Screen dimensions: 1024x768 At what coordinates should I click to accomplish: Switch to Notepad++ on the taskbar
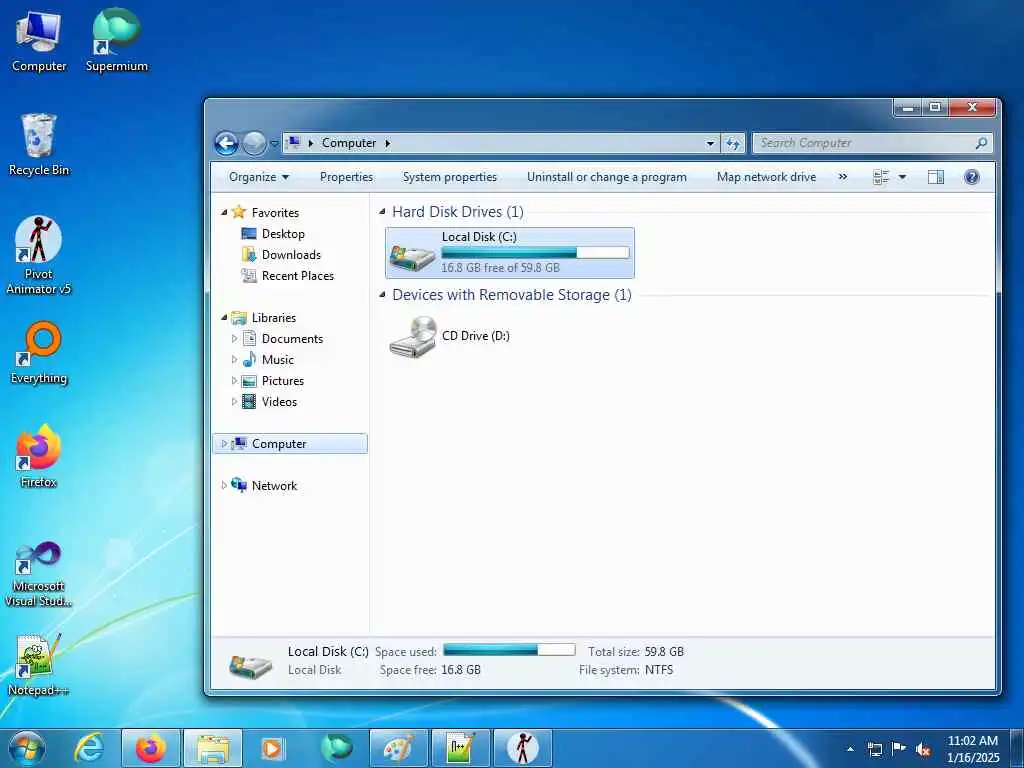click(x=460, y=748)
